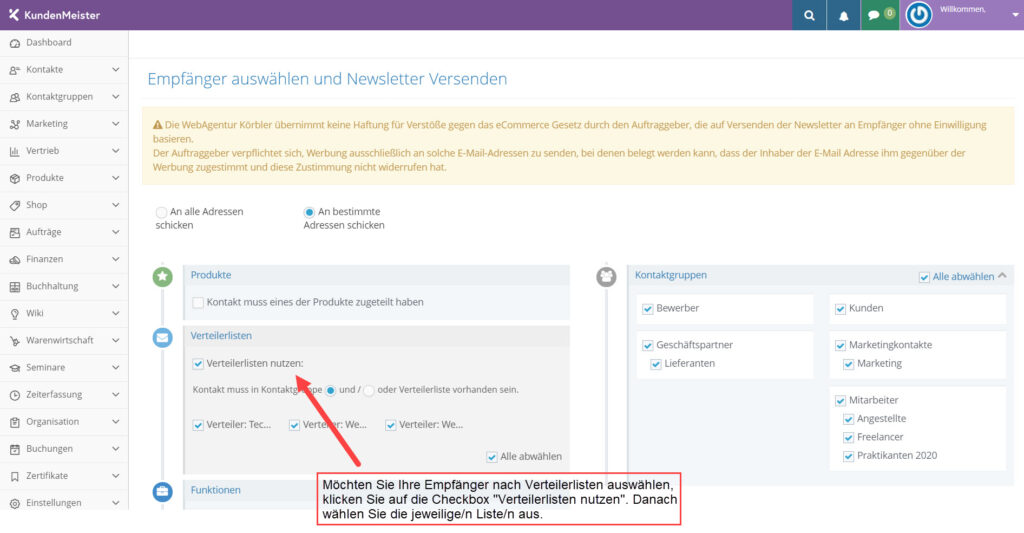
Task: Click the gray Kontaktgruppen people icon
Action: 606,277
